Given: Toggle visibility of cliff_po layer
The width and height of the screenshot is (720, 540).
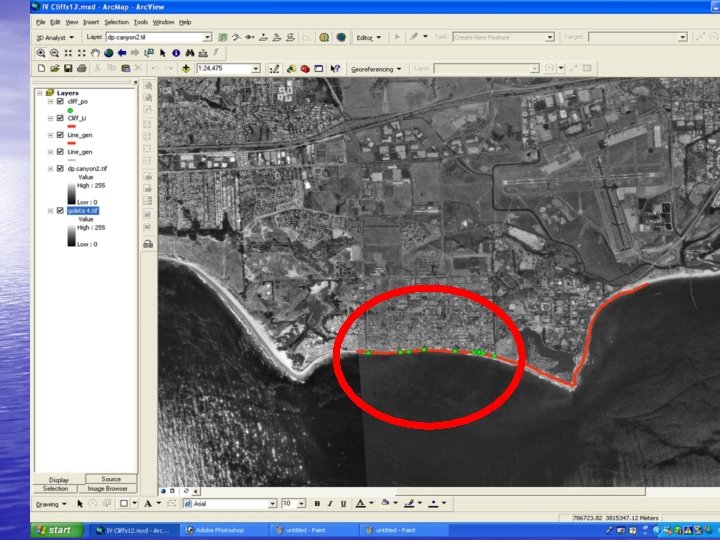Looking at the screenshot, I should (60, 101).
